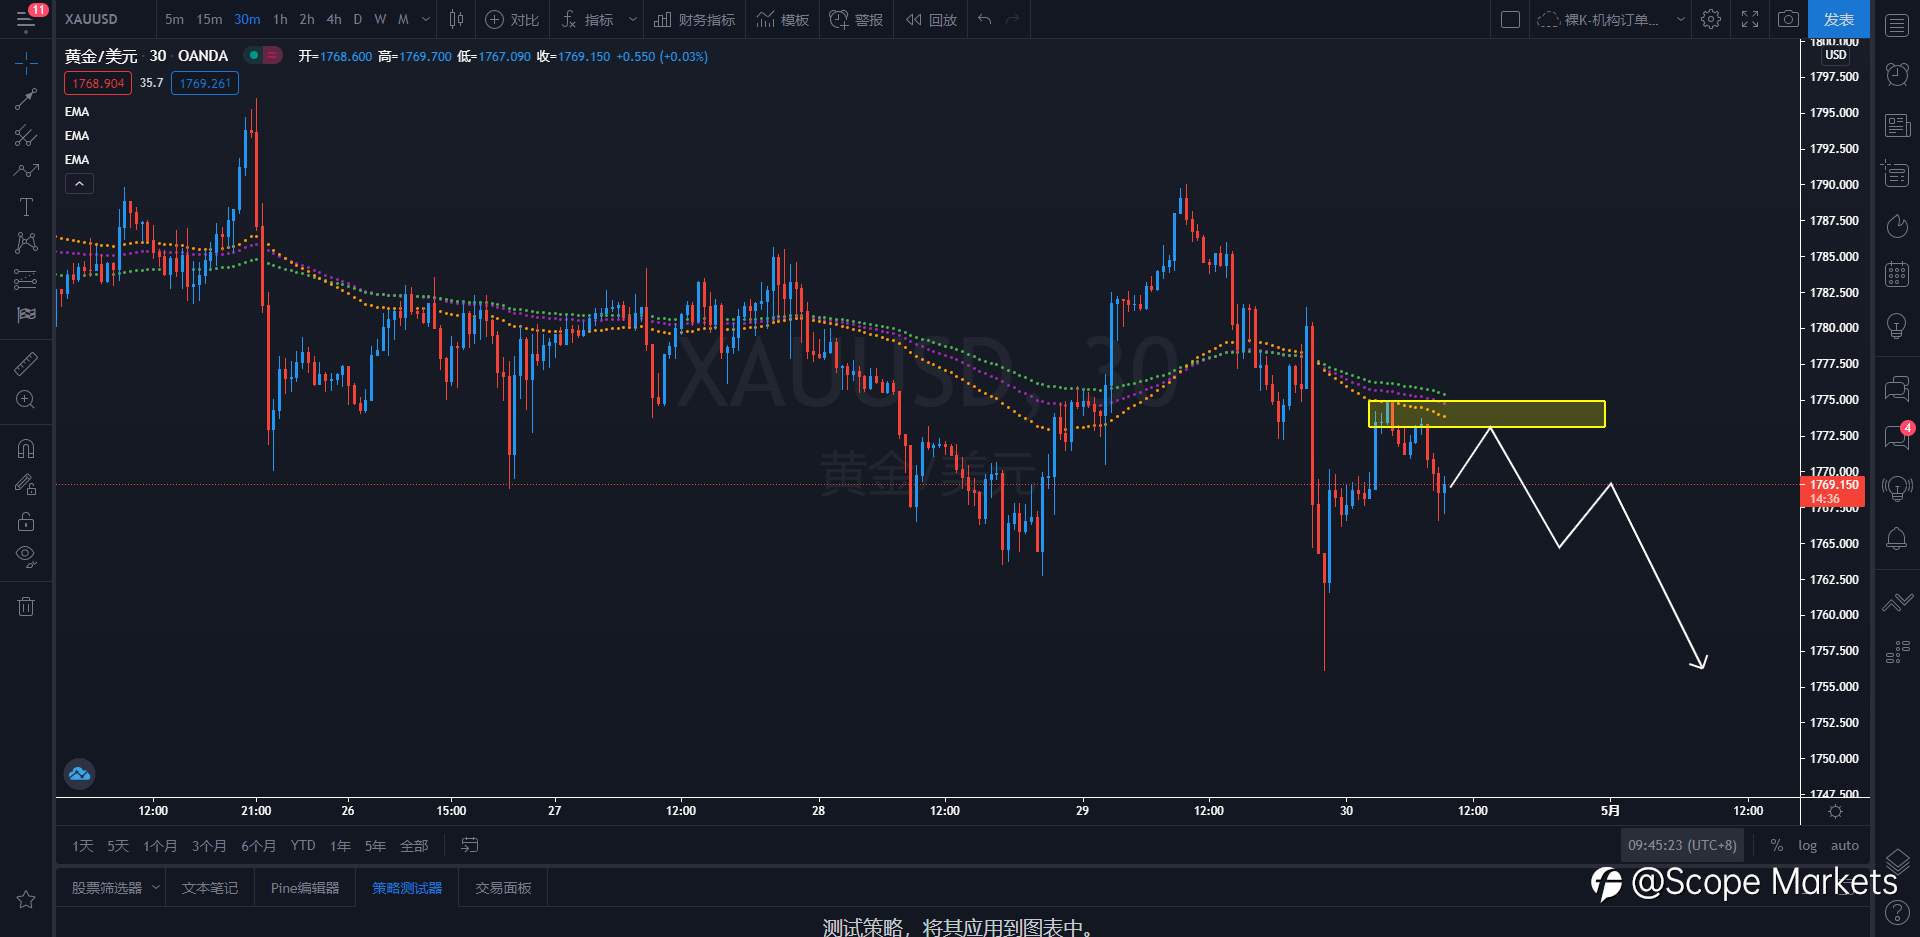Open the candlestick chart style selector
This screenshot has width=1920, height=937.
tap(456, 19)
